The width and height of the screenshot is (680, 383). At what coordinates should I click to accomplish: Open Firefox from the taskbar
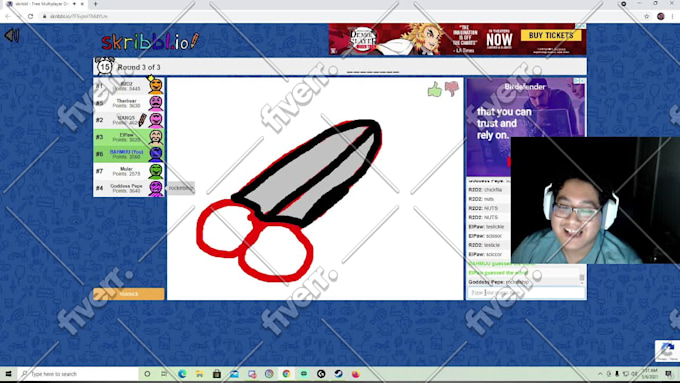point(356,373)
